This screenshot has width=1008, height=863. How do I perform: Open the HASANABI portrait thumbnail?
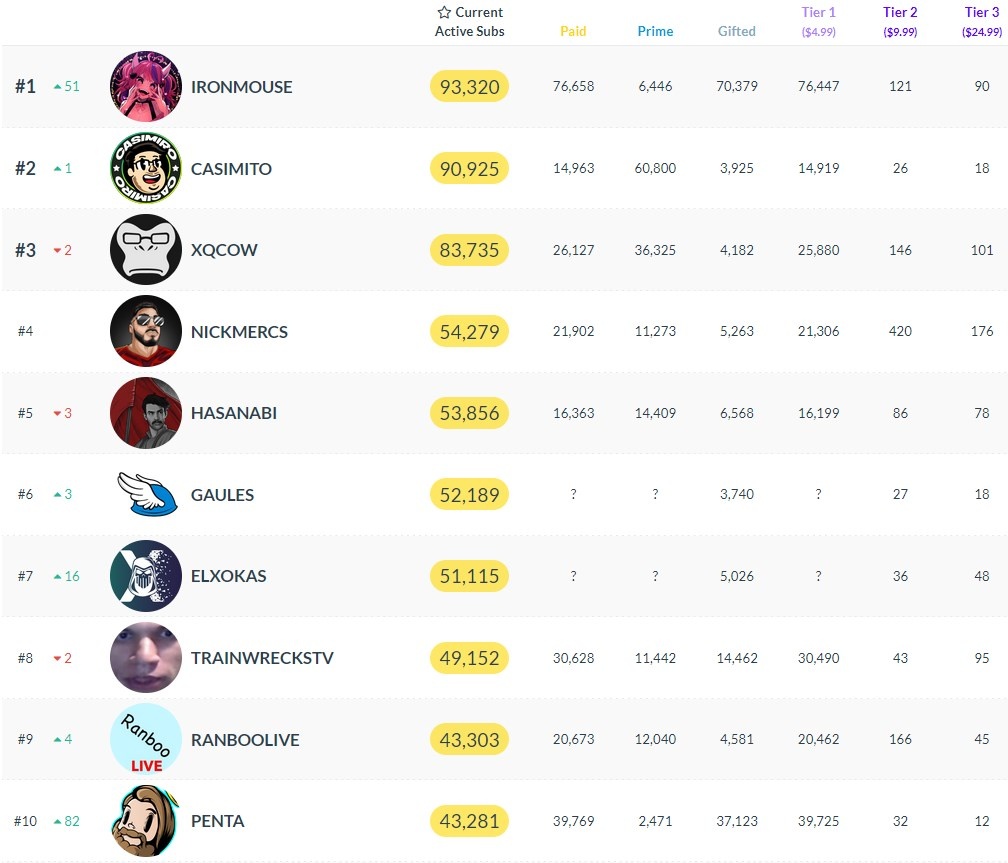[x=146, y=413]
